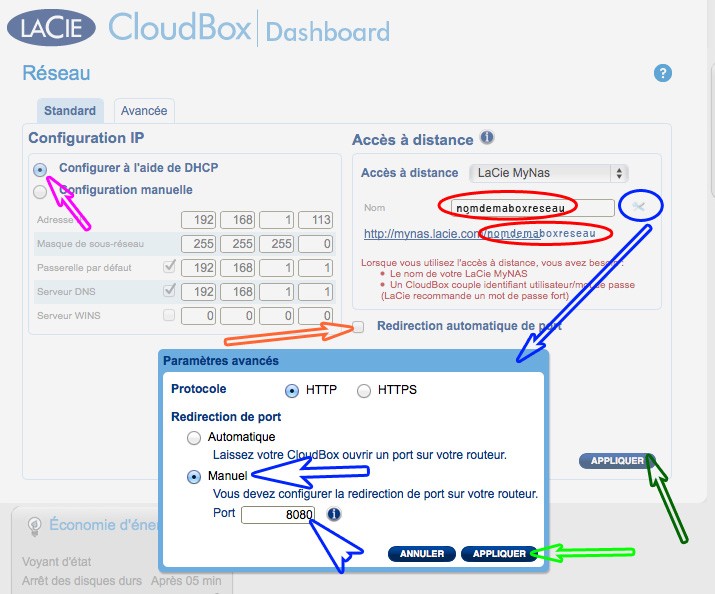Click last Passerelle par défaut octet field

316,268
